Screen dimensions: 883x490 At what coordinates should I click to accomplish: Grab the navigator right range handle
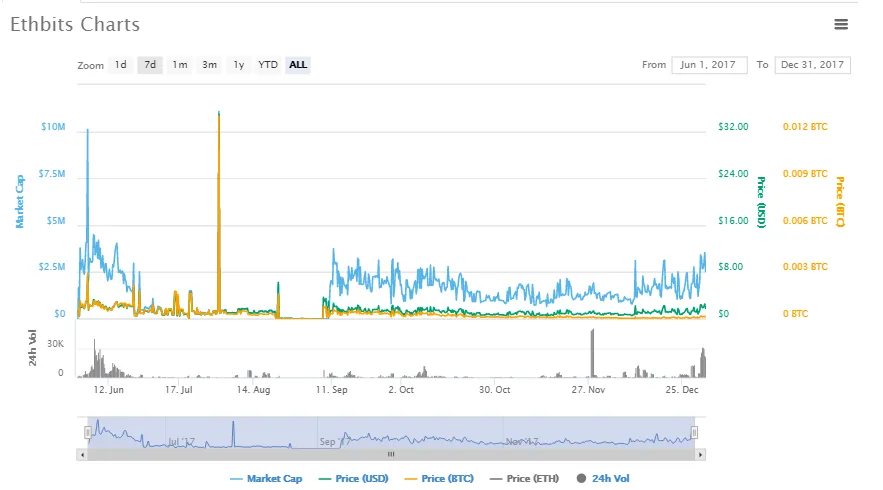694,433
